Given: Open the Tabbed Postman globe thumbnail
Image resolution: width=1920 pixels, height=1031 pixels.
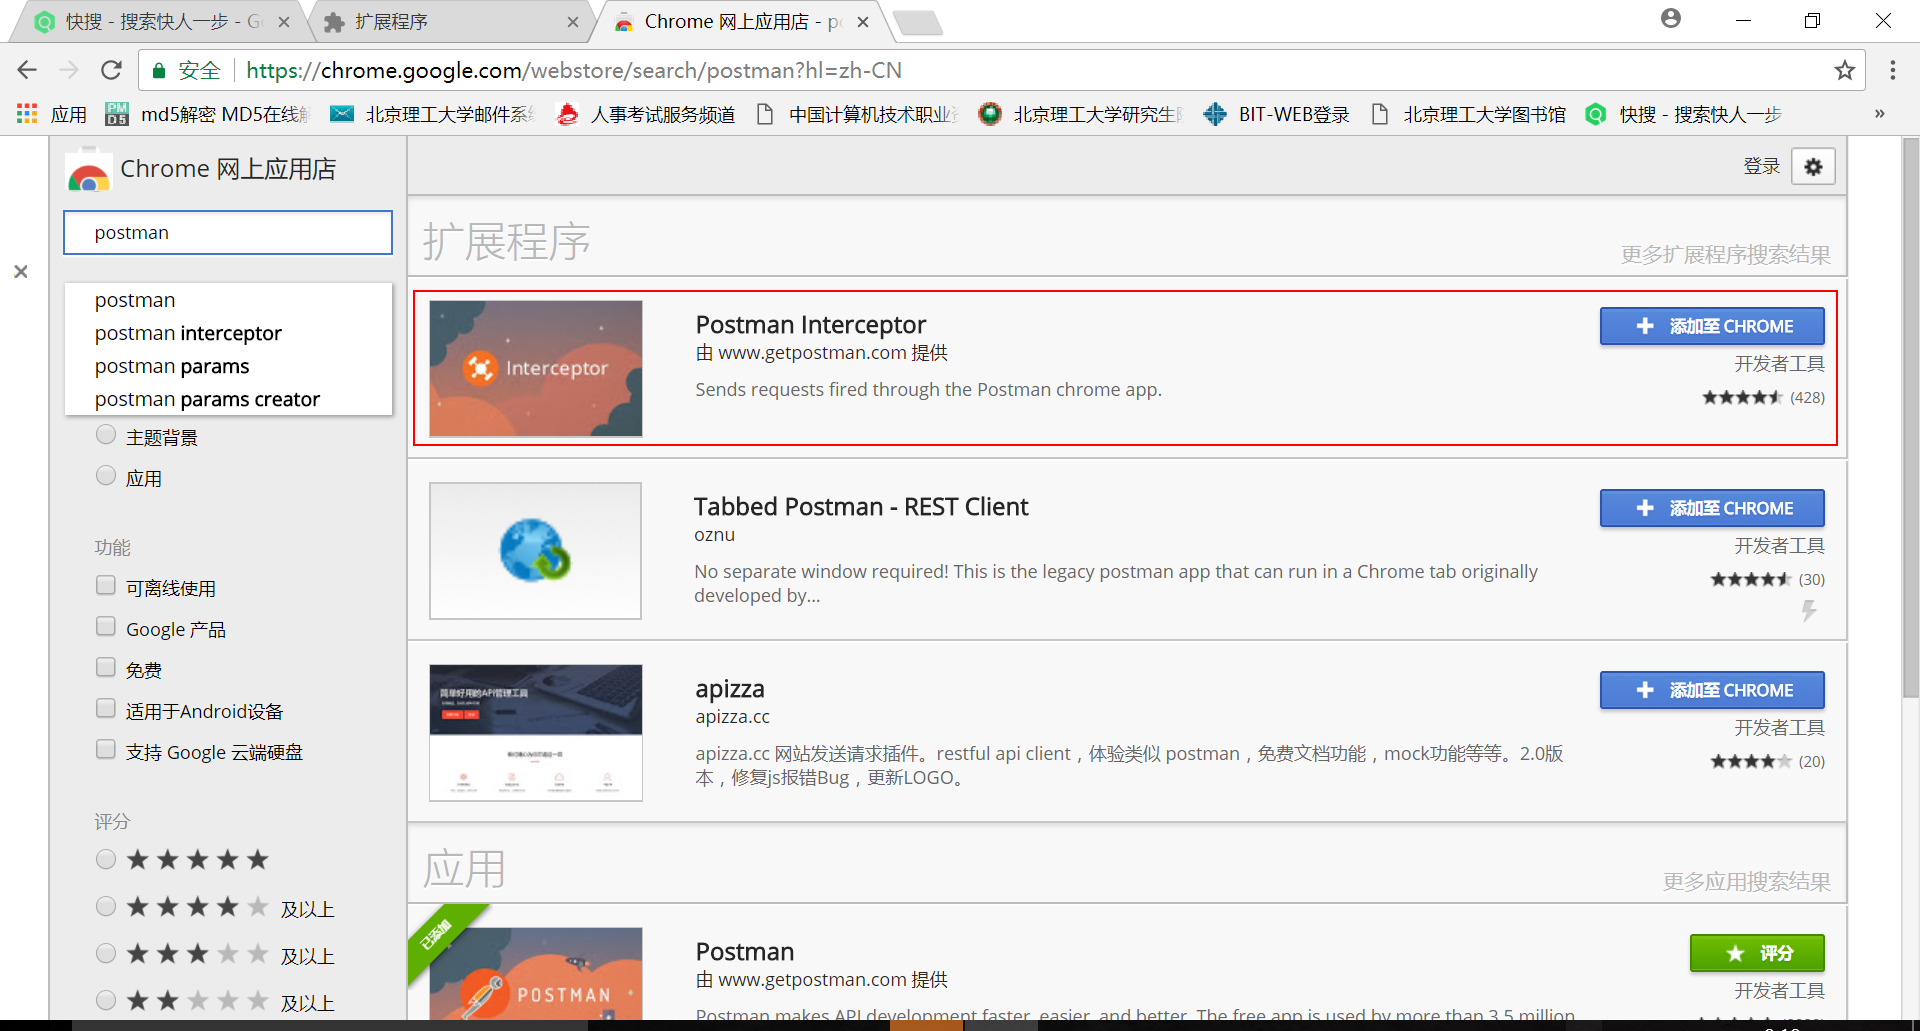Looking at the screenshot, I should [536, 550].
